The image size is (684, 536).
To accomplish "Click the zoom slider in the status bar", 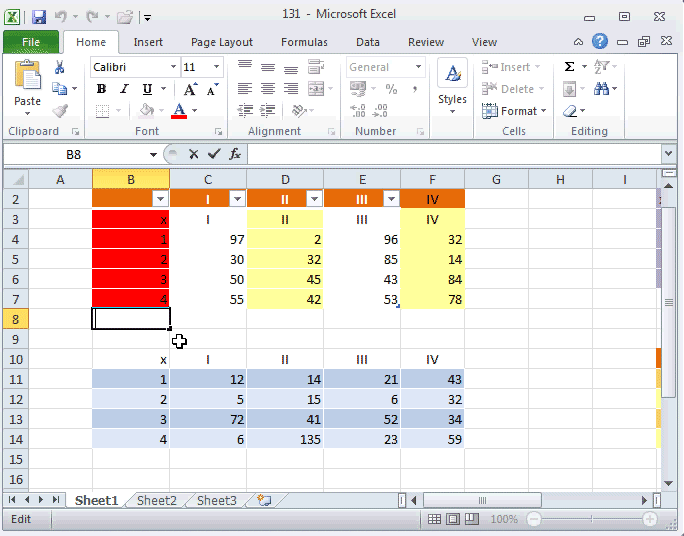I will tap(592, 520).
